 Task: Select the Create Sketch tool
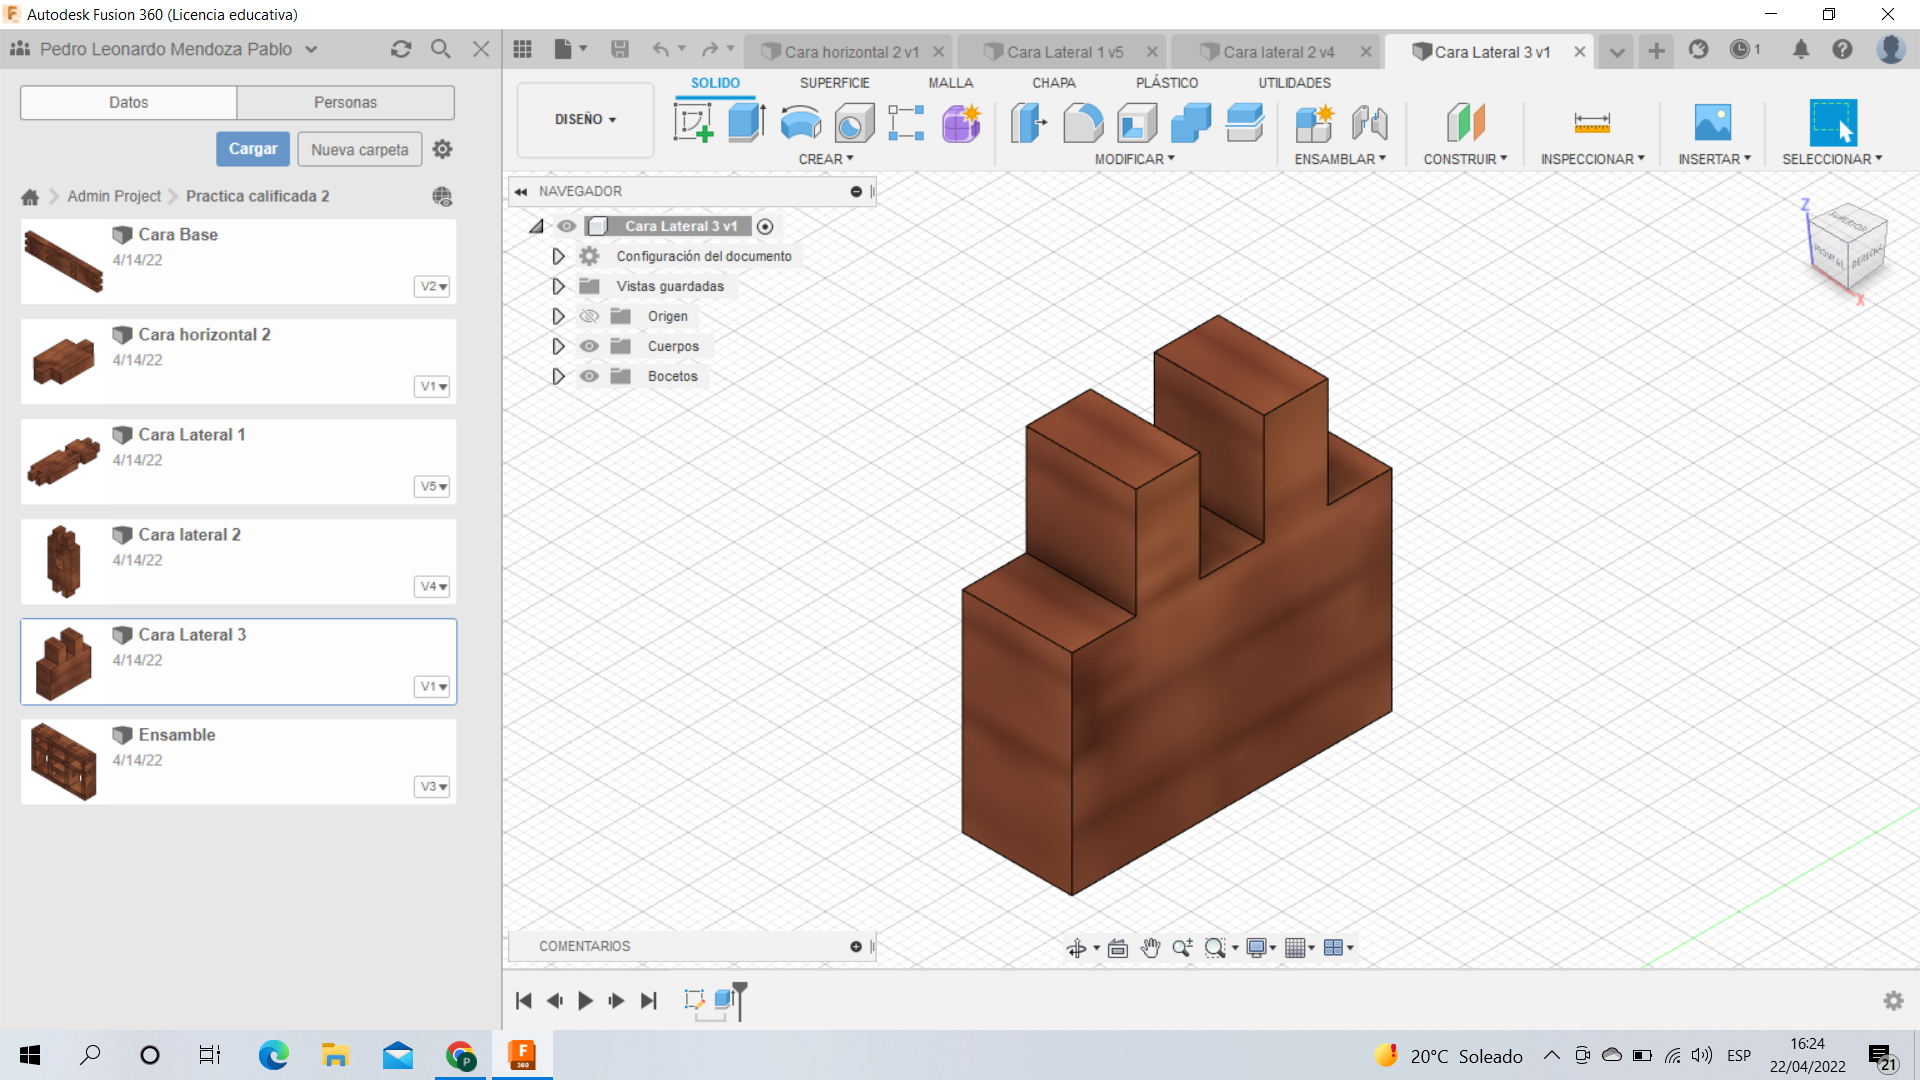click(693, 124)
